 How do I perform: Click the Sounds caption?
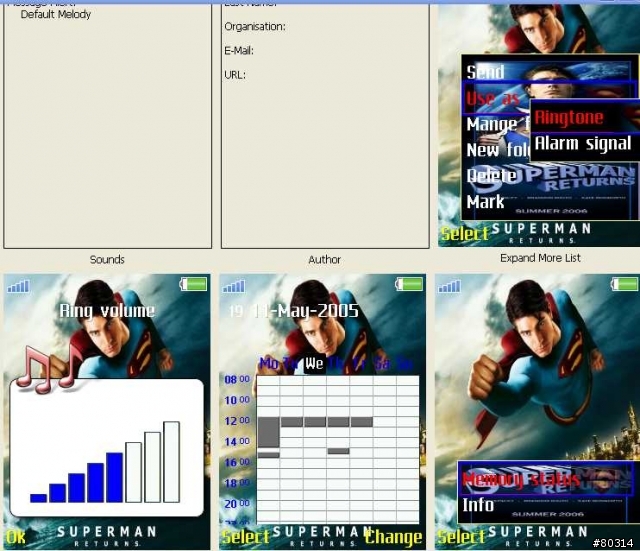click(107, 260)
